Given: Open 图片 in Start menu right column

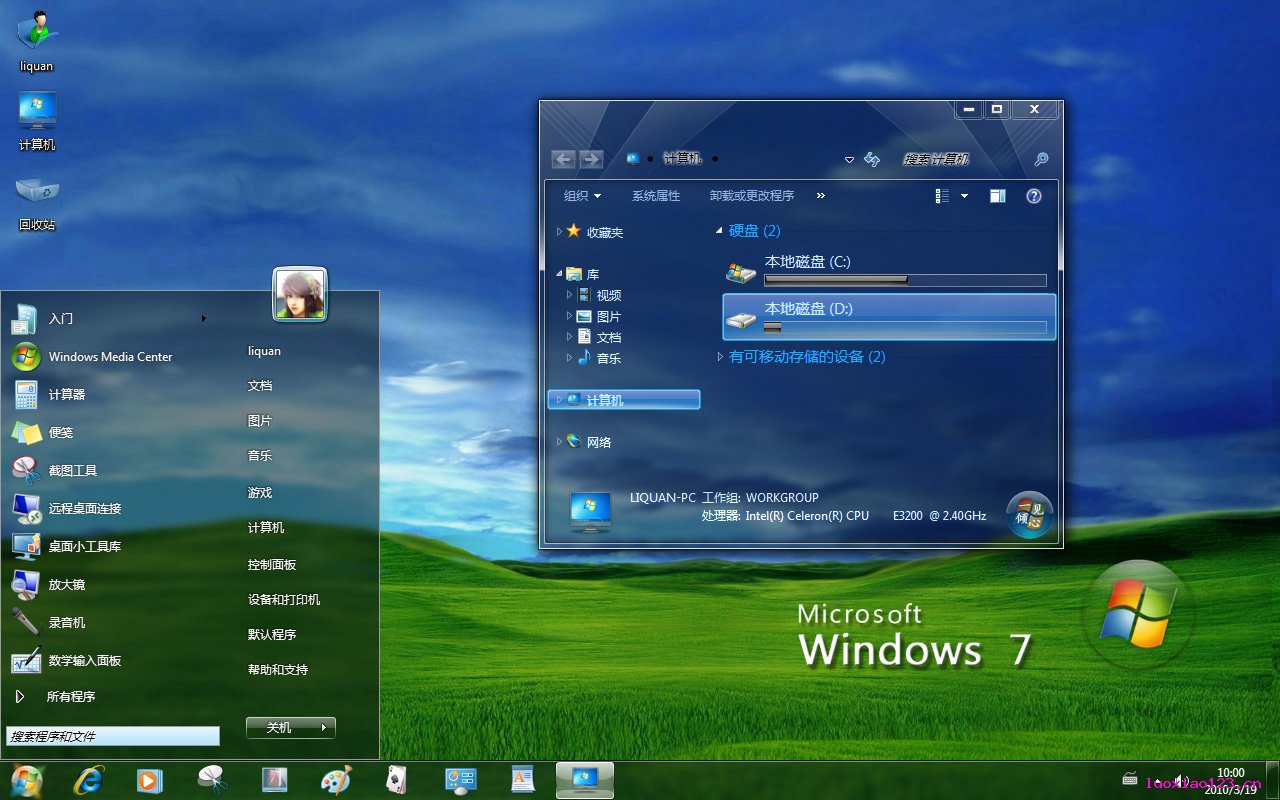Looking at the screenshot, I should (260, 421).
